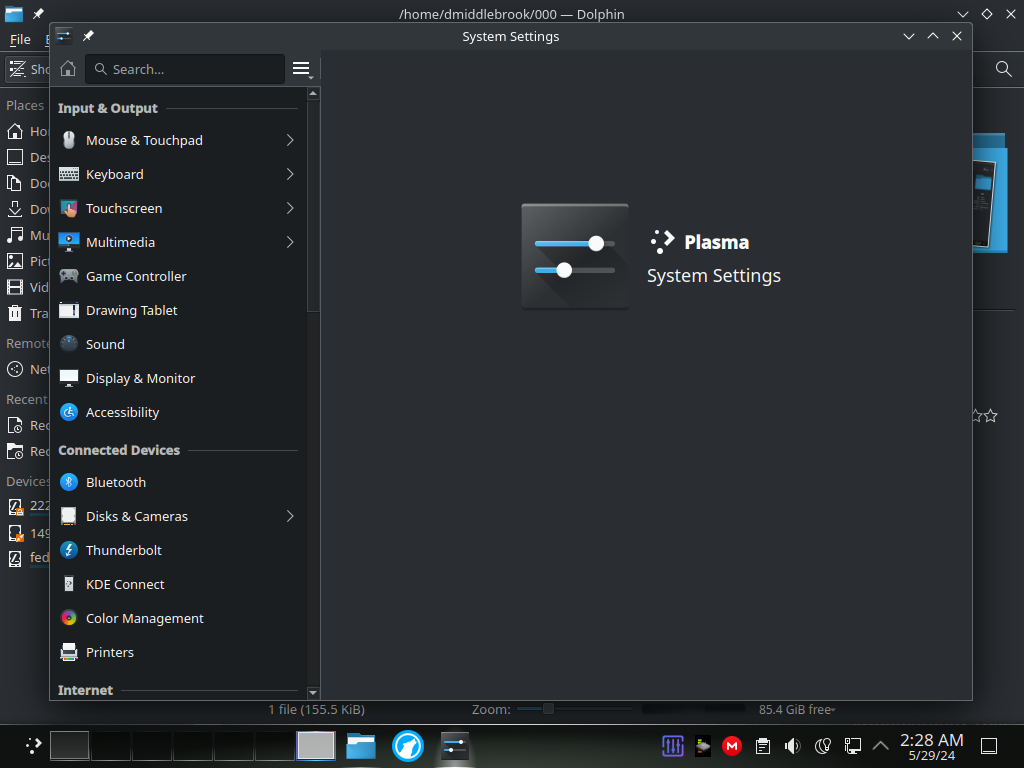Open the KDE application launcher
Screen dimensions: 1024x768
[33, 746]
